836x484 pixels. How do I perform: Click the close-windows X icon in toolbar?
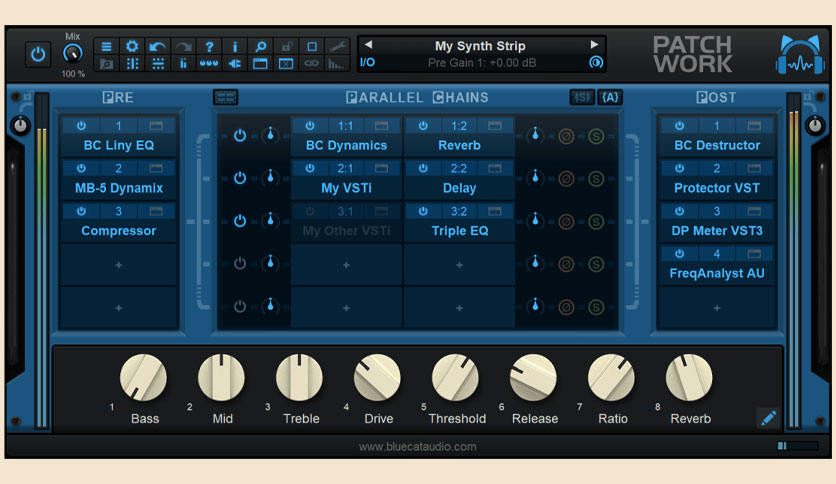[x=286, y=64]
